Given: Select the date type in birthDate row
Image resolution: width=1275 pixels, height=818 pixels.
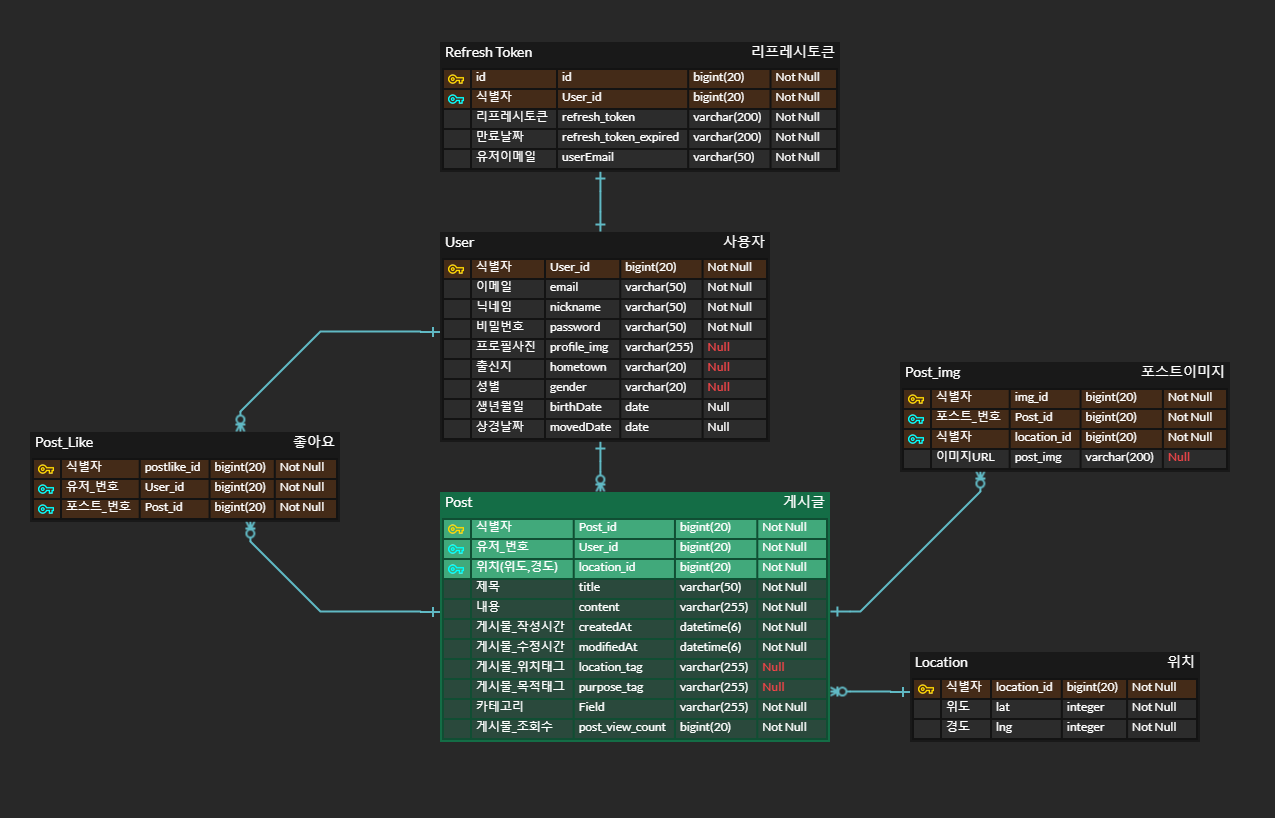Looking at the screenshot, I should (x=637, y=407).
